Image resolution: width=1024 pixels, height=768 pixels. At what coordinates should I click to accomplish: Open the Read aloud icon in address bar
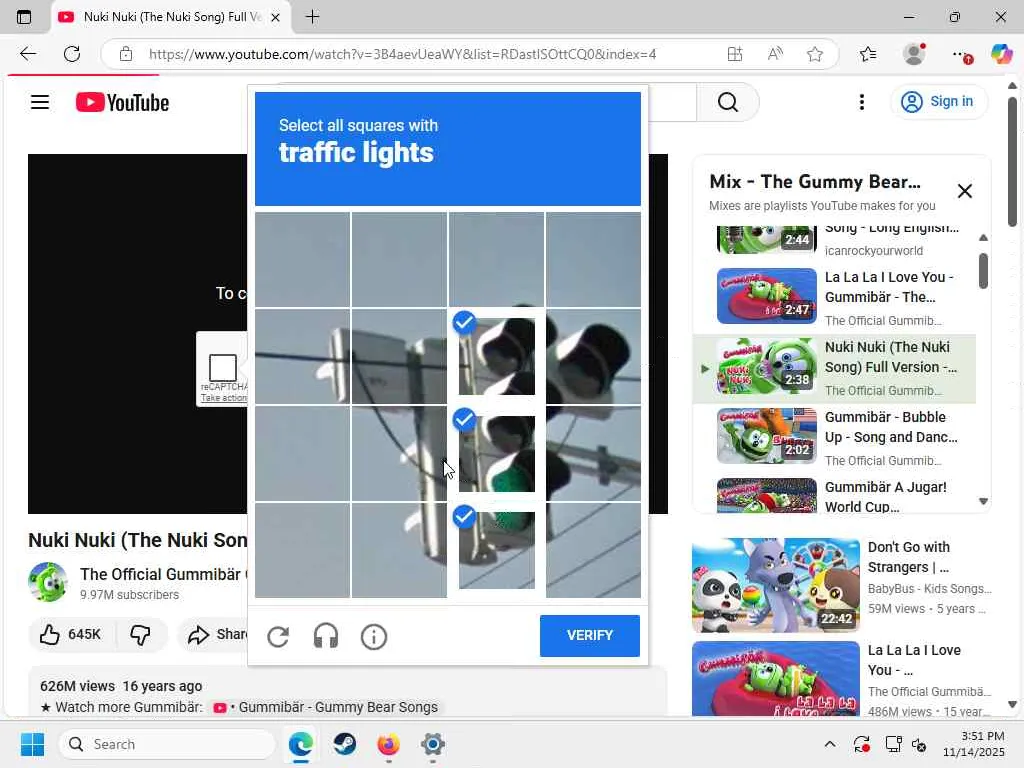(x=775, y=54)
